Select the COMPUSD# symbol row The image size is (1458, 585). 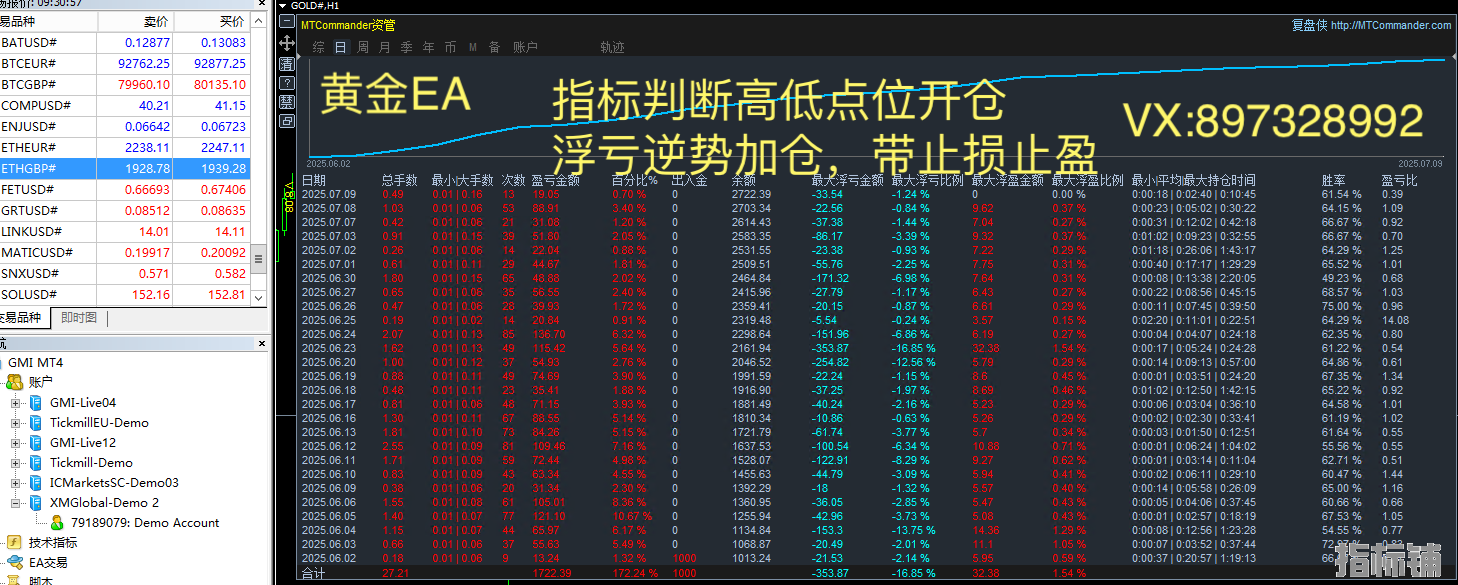(x=125, y=106)
